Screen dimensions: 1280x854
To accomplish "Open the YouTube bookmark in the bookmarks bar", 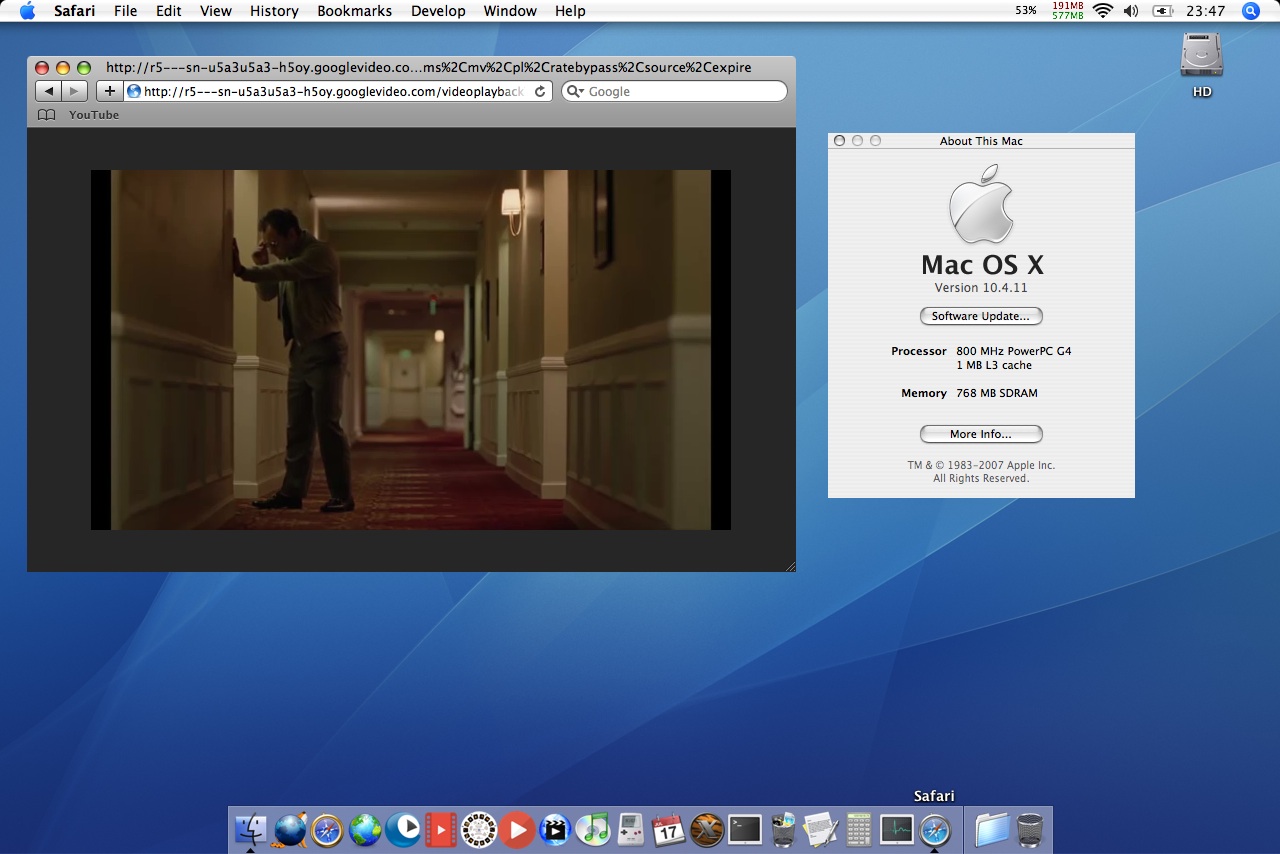I will coord(94,115).
